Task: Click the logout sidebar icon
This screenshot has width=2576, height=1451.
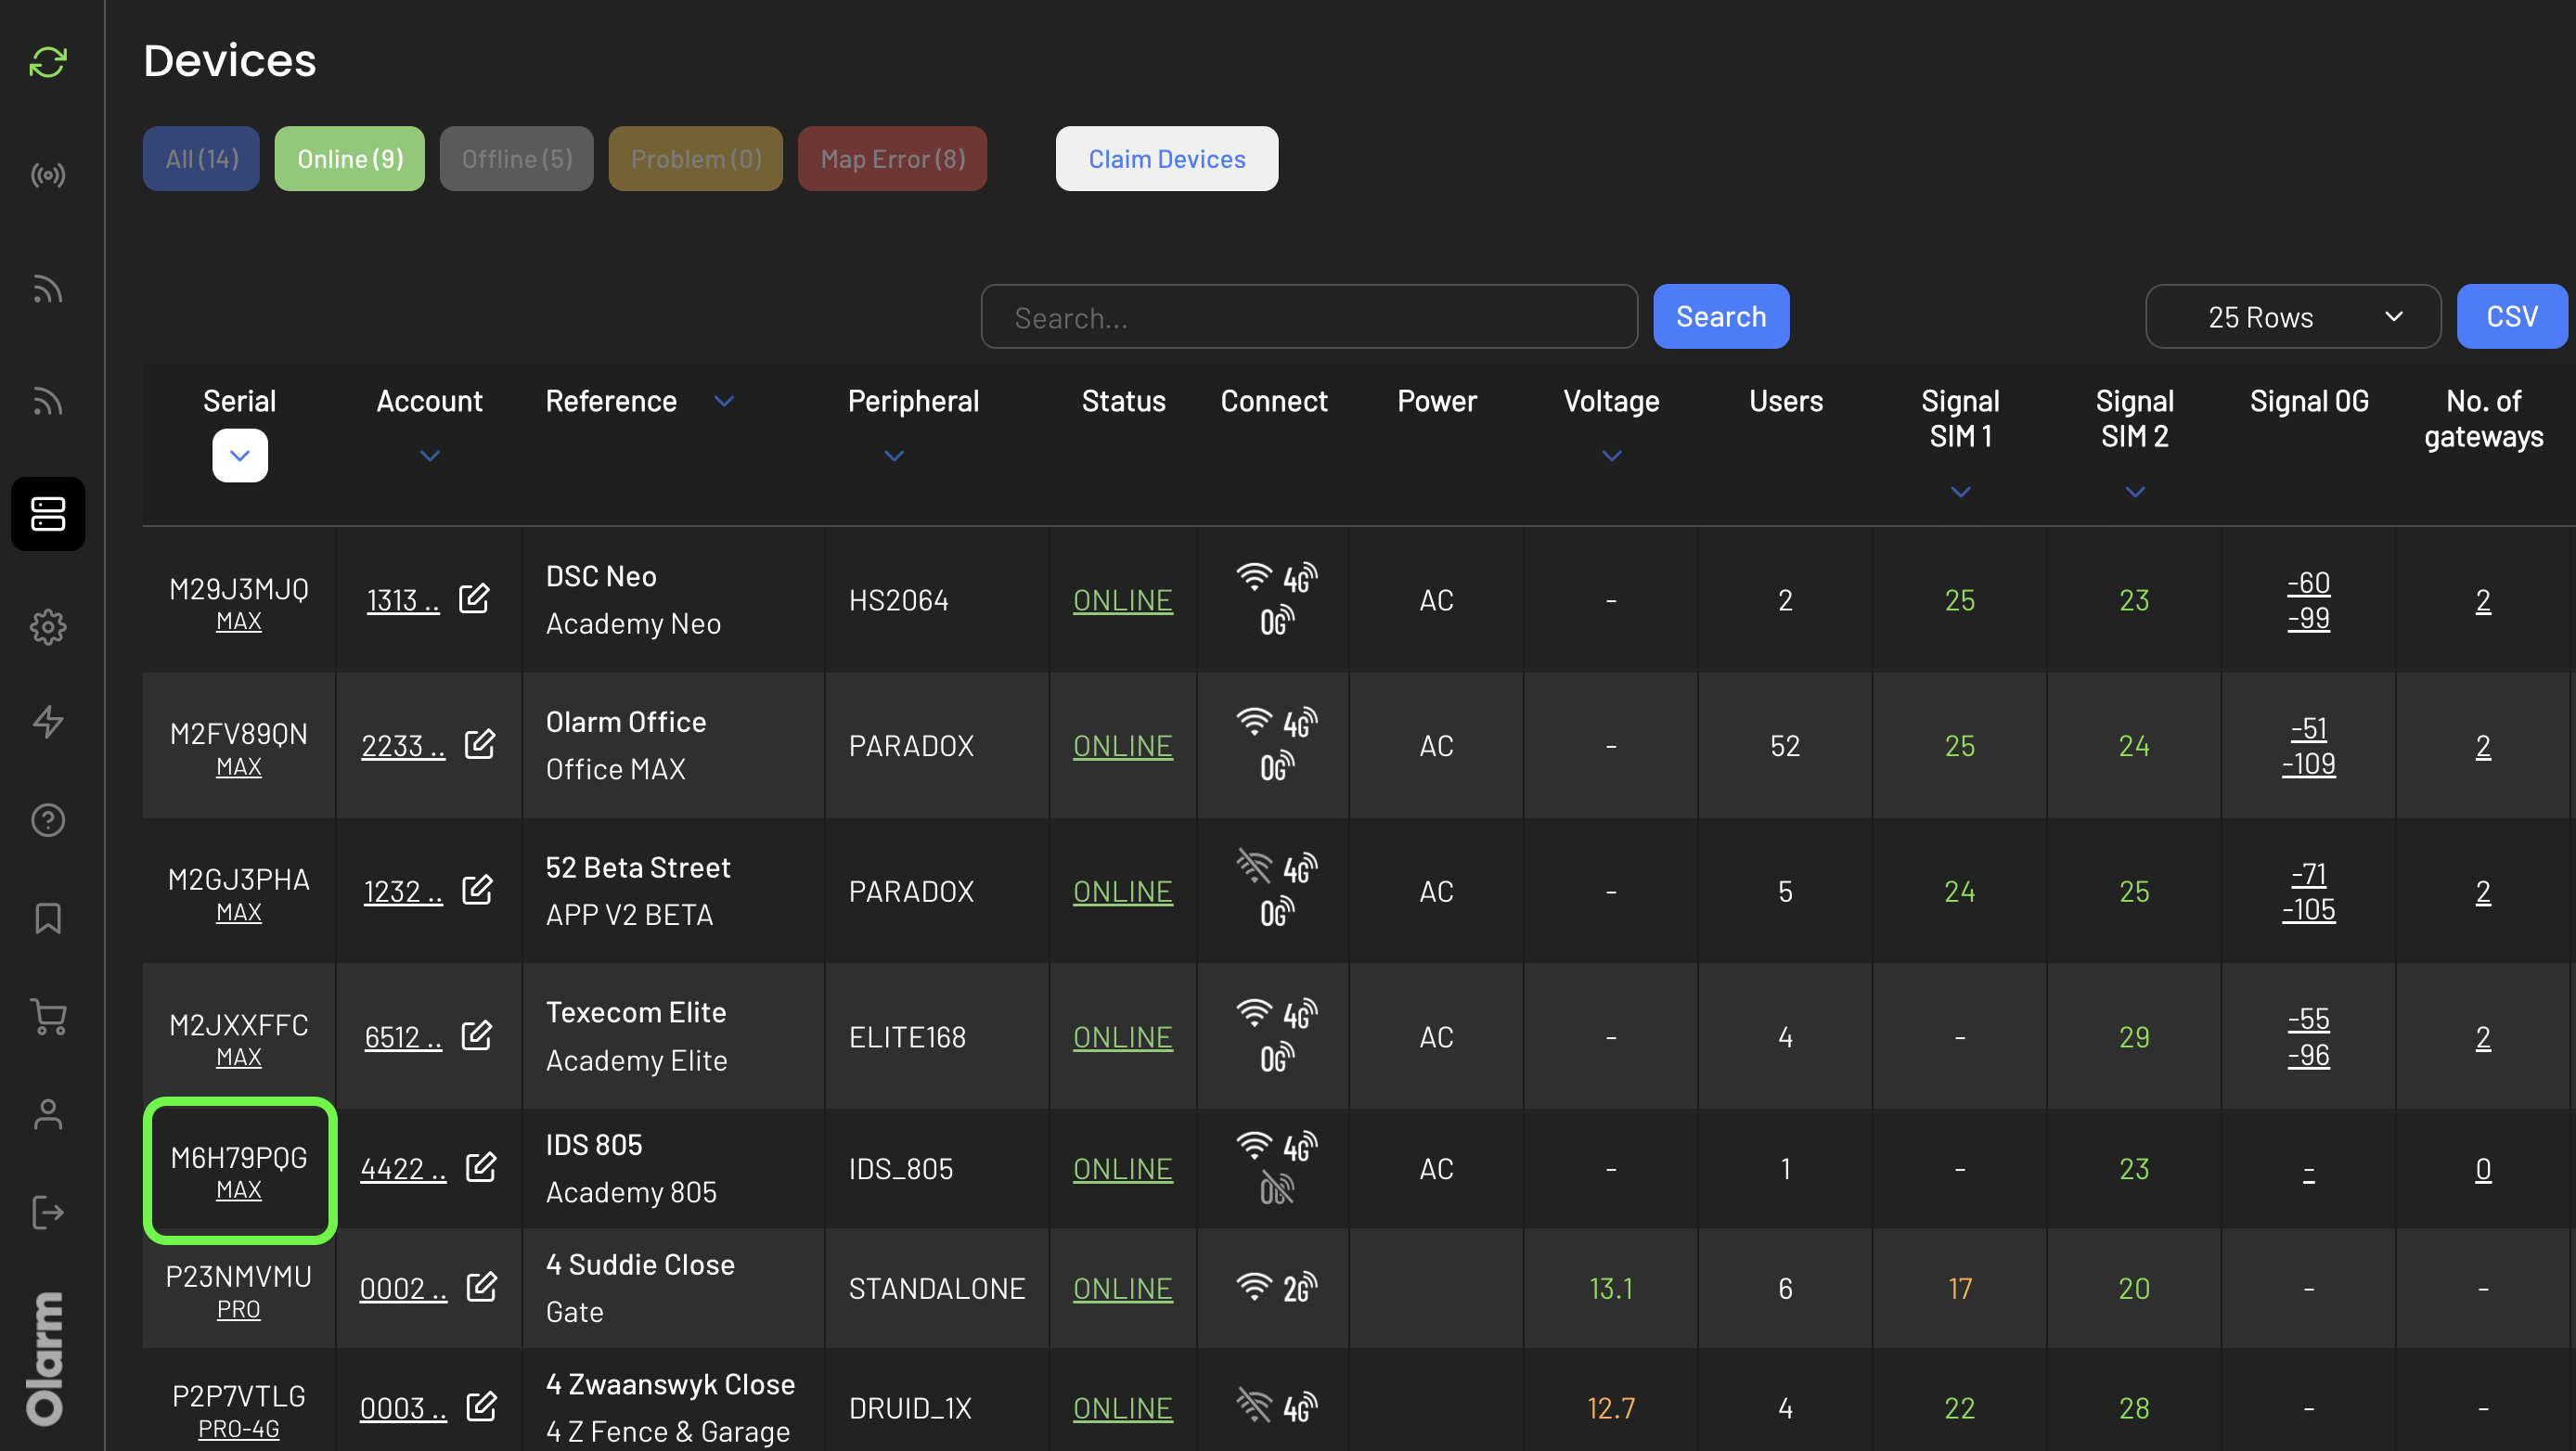Action: tap(48, 1212)
